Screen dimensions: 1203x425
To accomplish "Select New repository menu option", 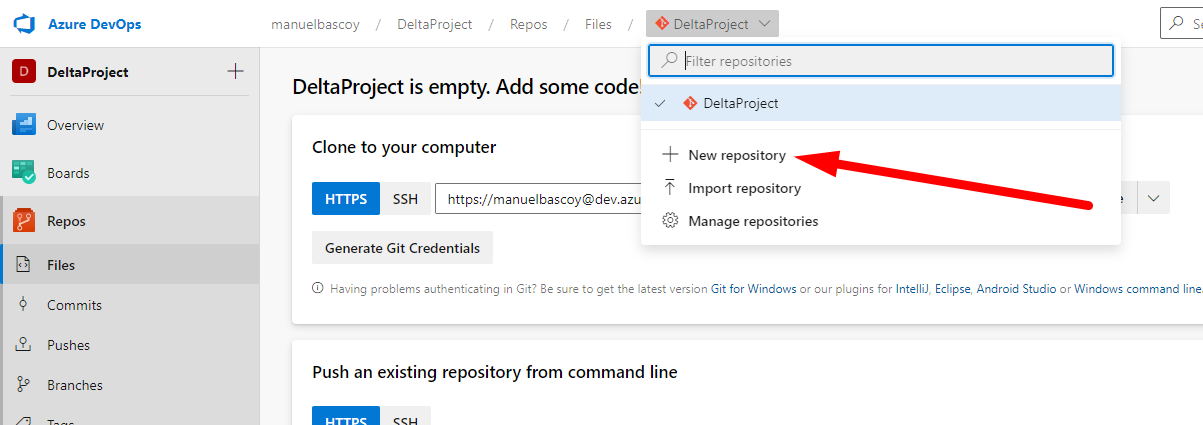I will (x=736, y=155).
